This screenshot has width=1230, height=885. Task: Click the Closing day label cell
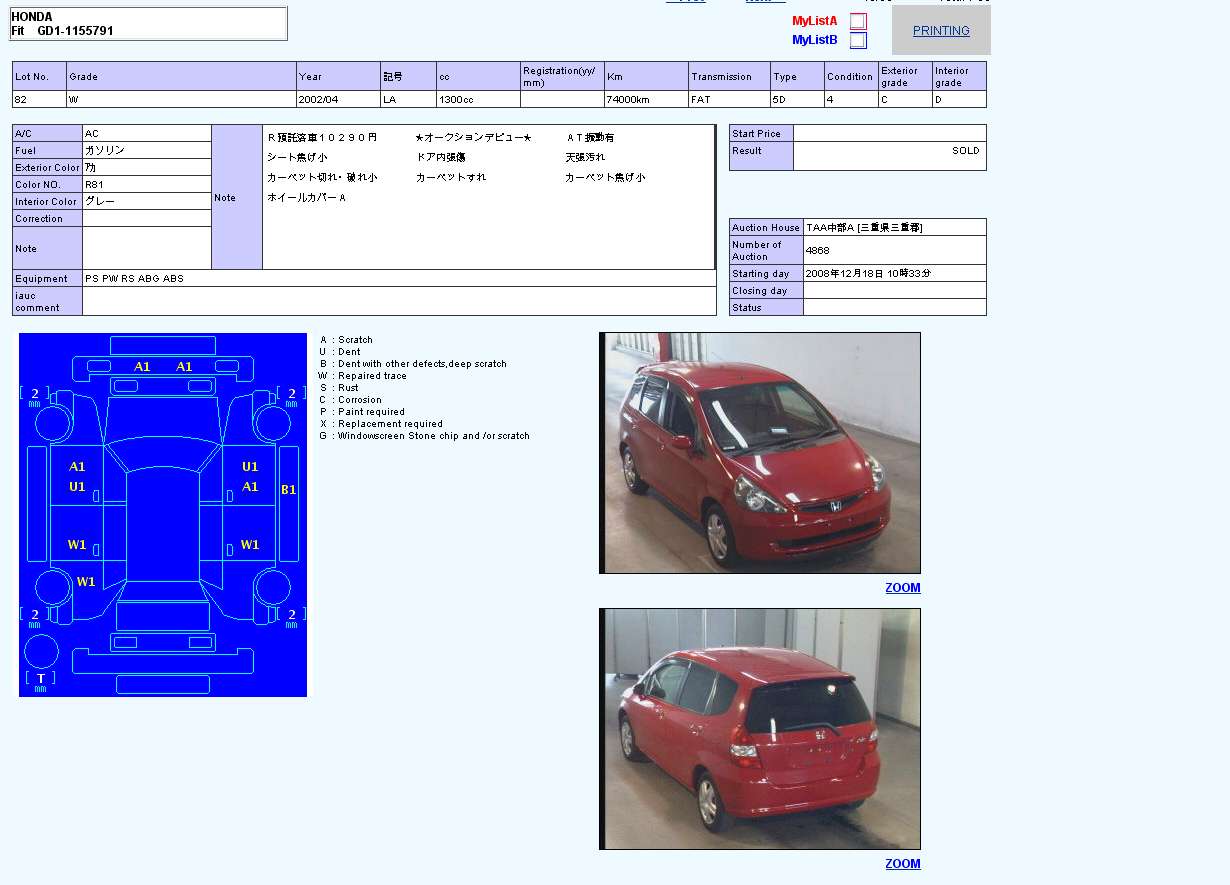[x=766, y=291]
